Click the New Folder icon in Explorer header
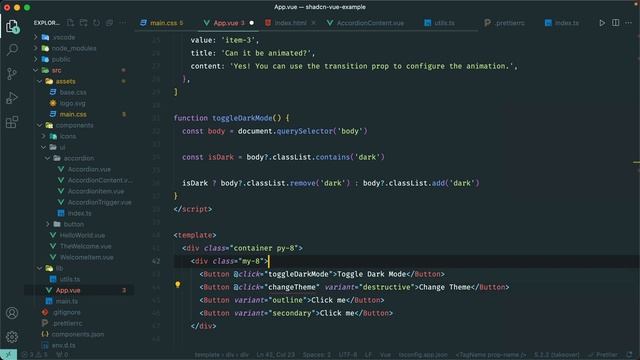This screenshot has height=360, width=640. click(x=83, y=23)
